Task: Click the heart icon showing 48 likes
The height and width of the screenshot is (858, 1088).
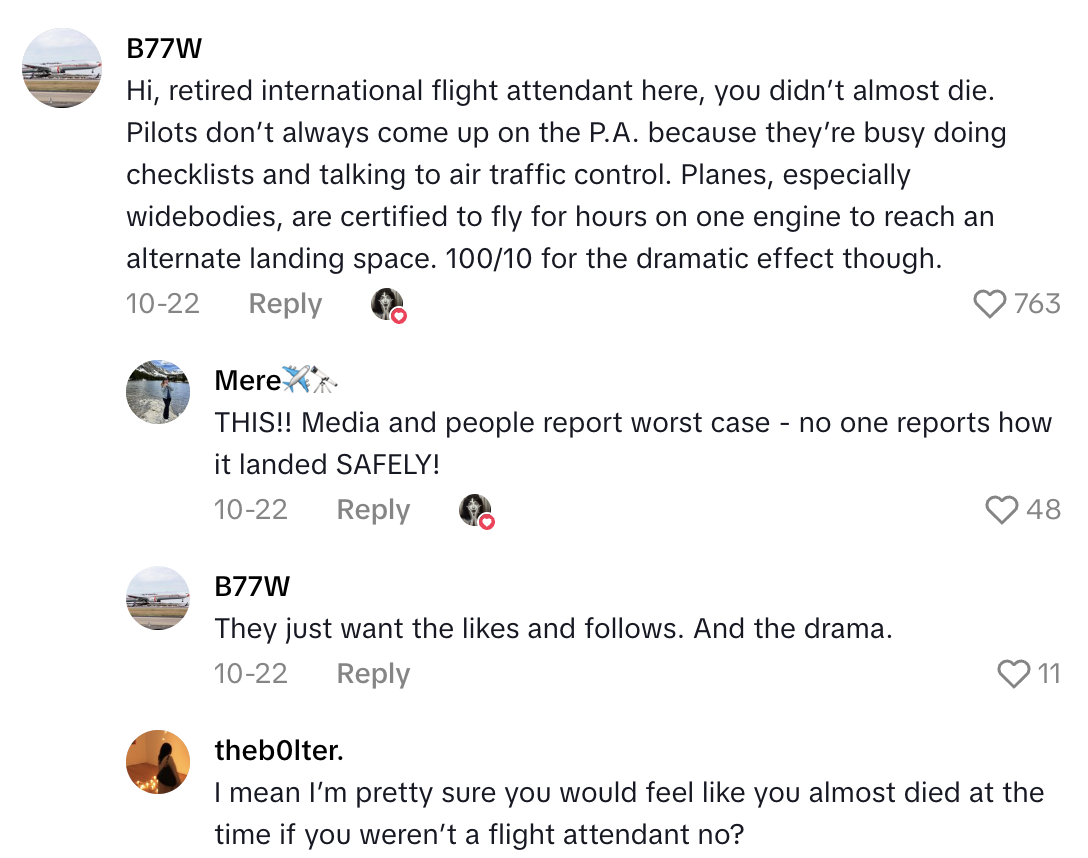Action: pyautogui.click(x=1000, y=510)
